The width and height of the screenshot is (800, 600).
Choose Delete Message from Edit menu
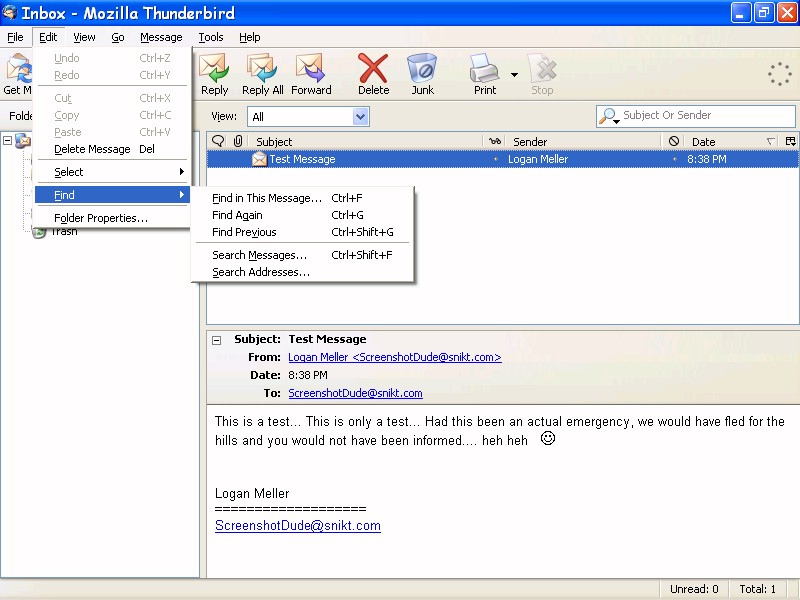pyautogui.click(x=112, y=149)
